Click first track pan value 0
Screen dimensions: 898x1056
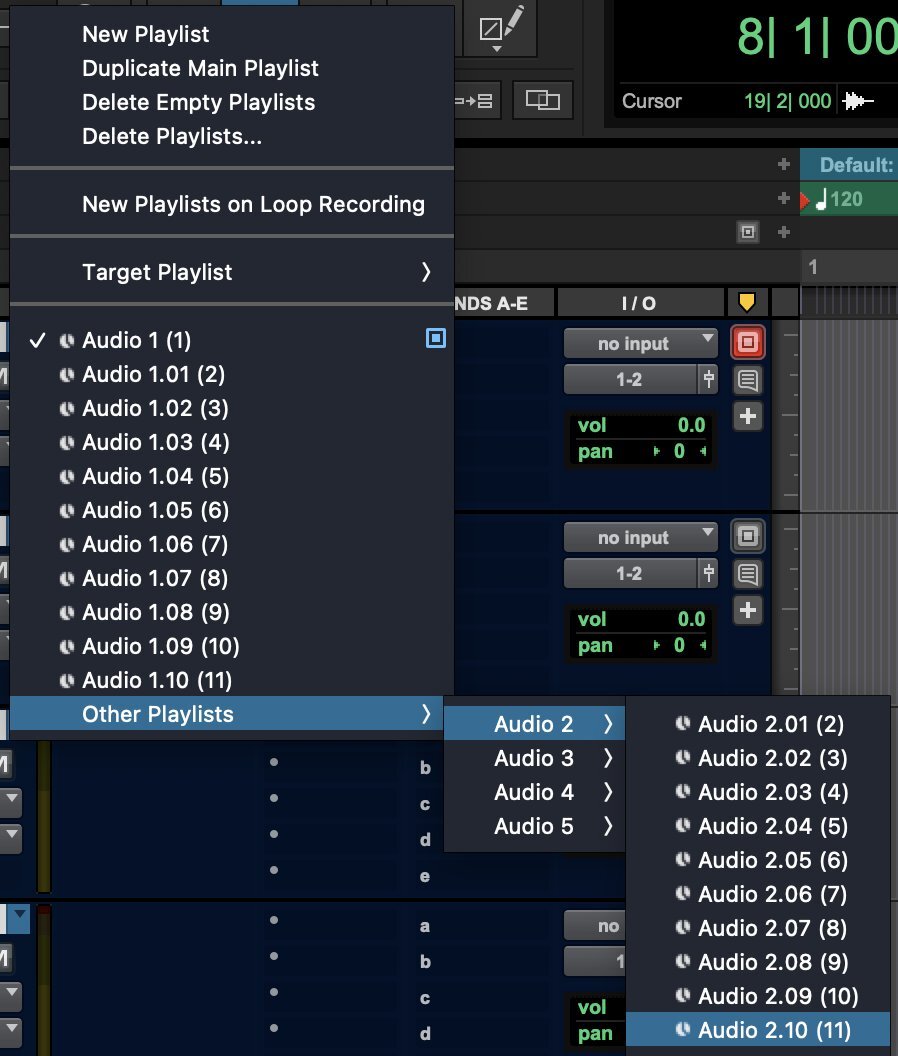tap(679, 451)
